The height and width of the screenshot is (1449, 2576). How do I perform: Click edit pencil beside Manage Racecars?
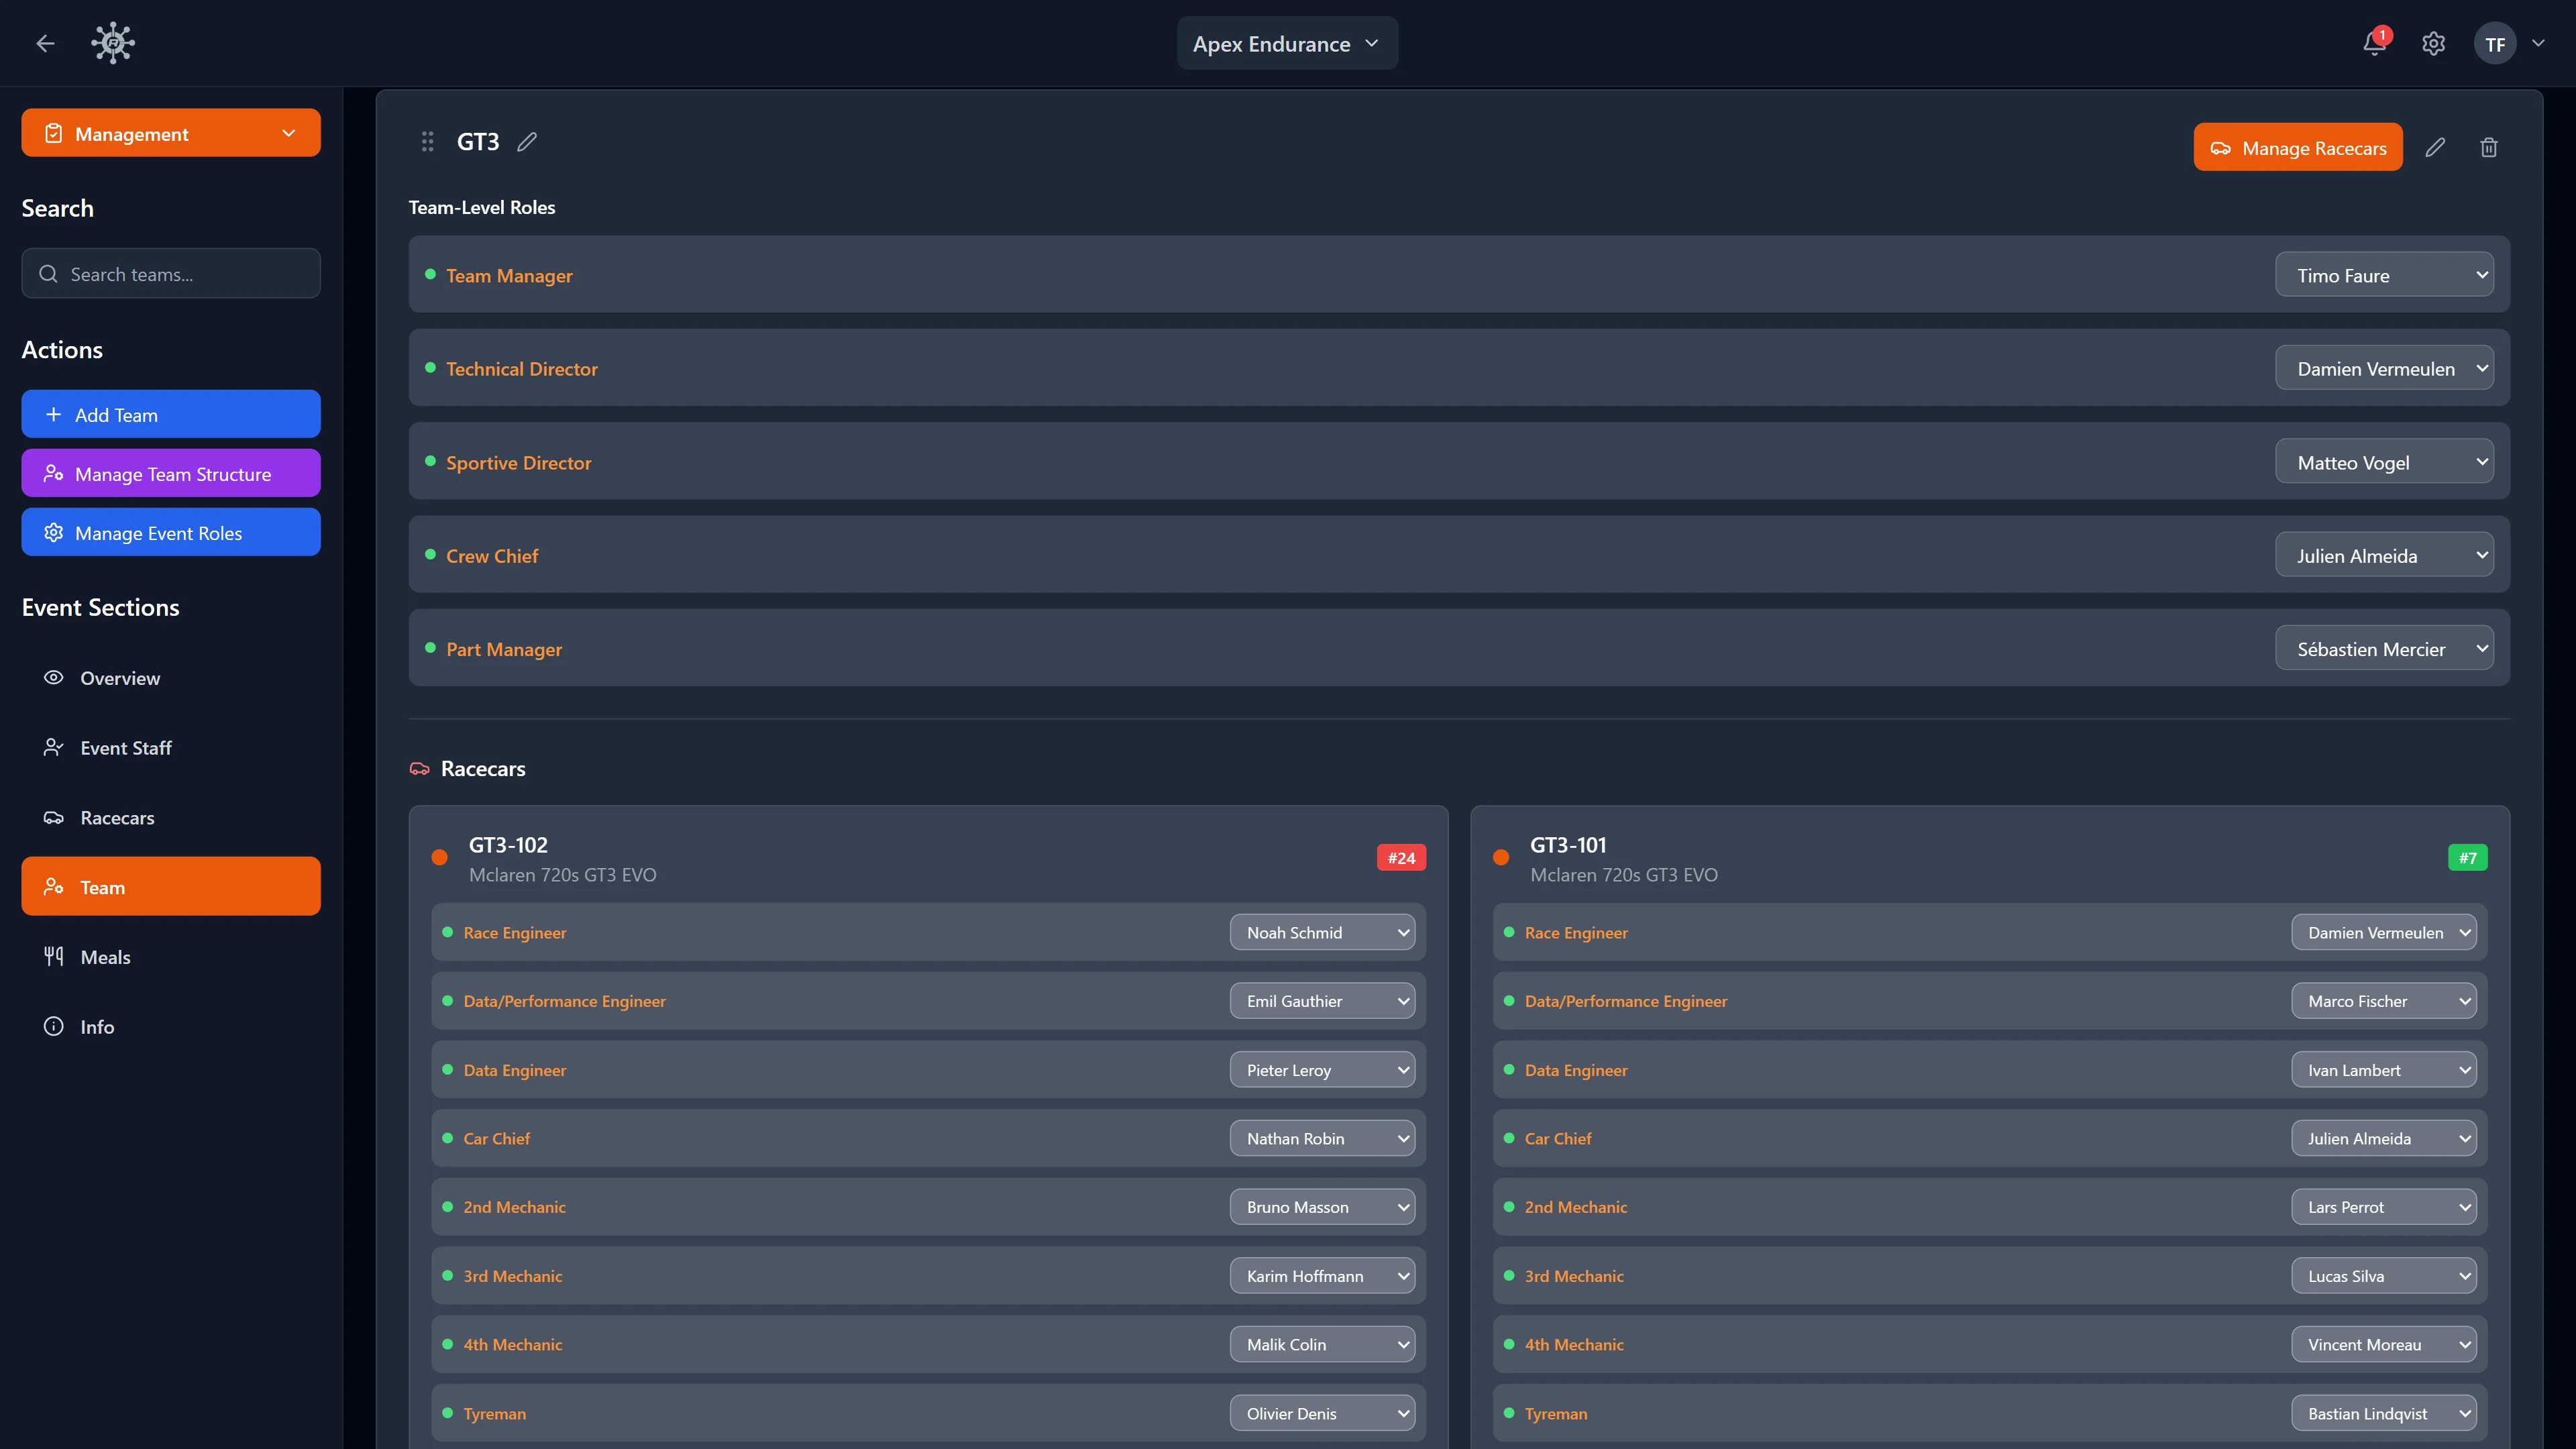[2435, 147]
